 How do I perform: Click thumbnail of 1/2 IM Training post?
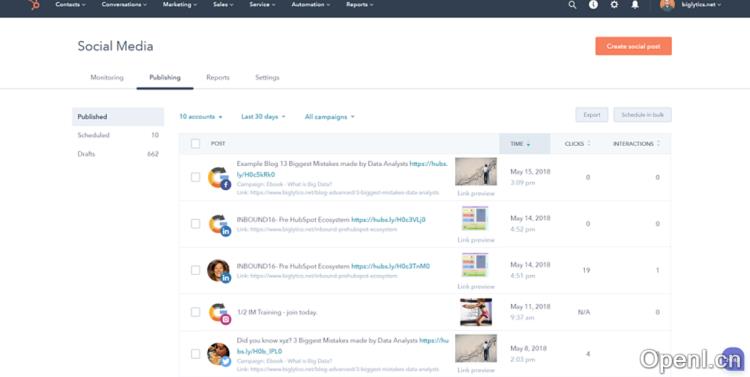(476, 312)
